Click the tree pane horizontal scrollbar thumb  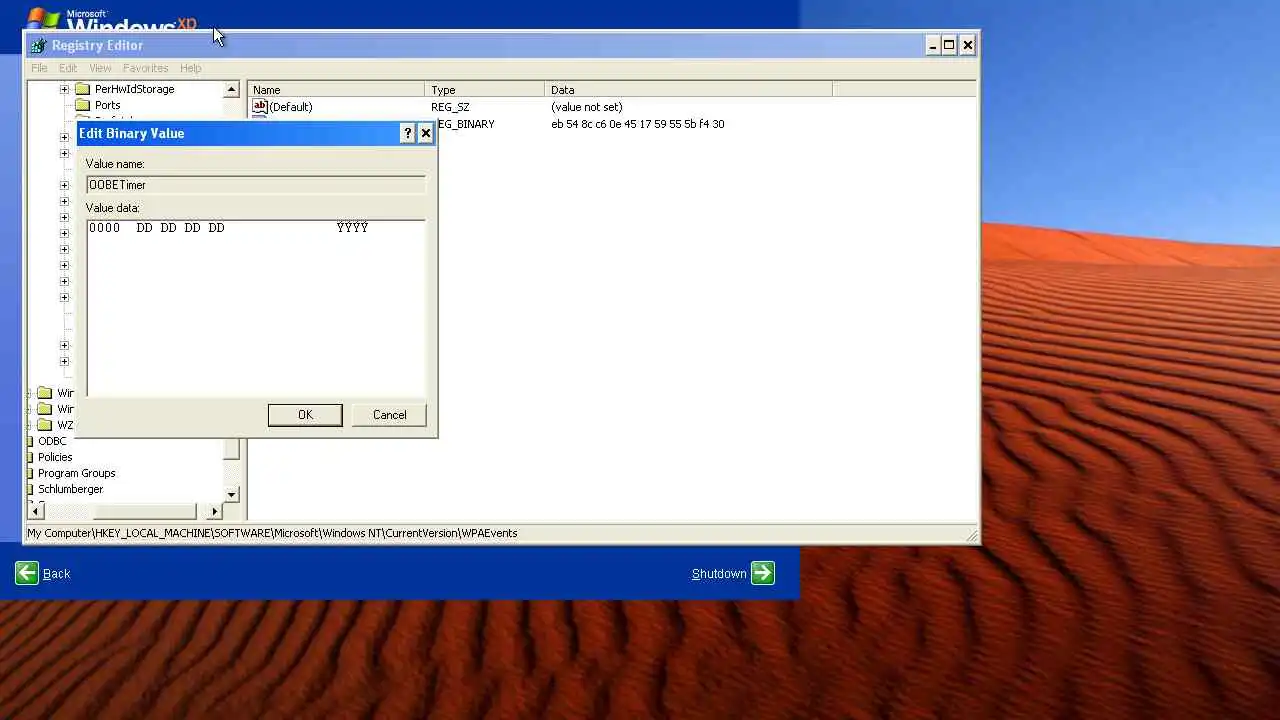146,511
